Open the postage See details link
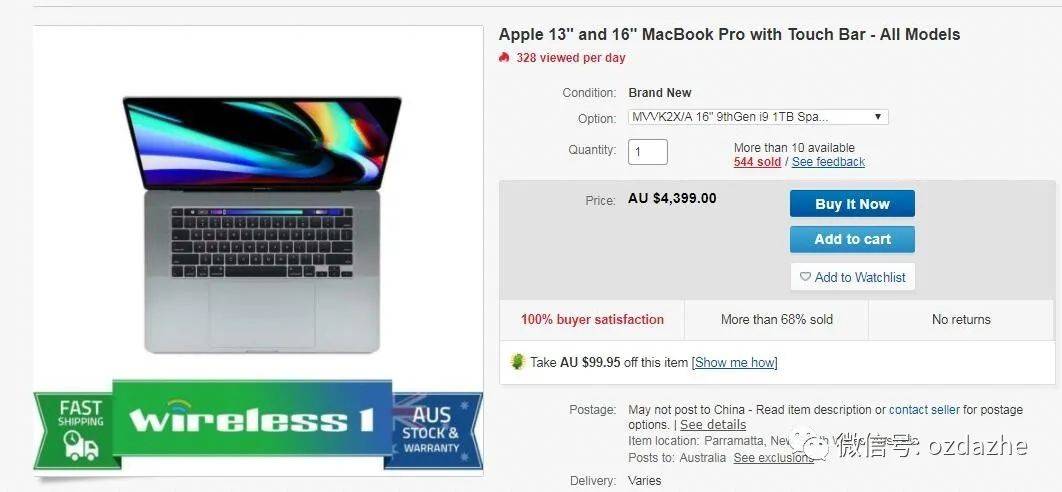 click(713, 425)
